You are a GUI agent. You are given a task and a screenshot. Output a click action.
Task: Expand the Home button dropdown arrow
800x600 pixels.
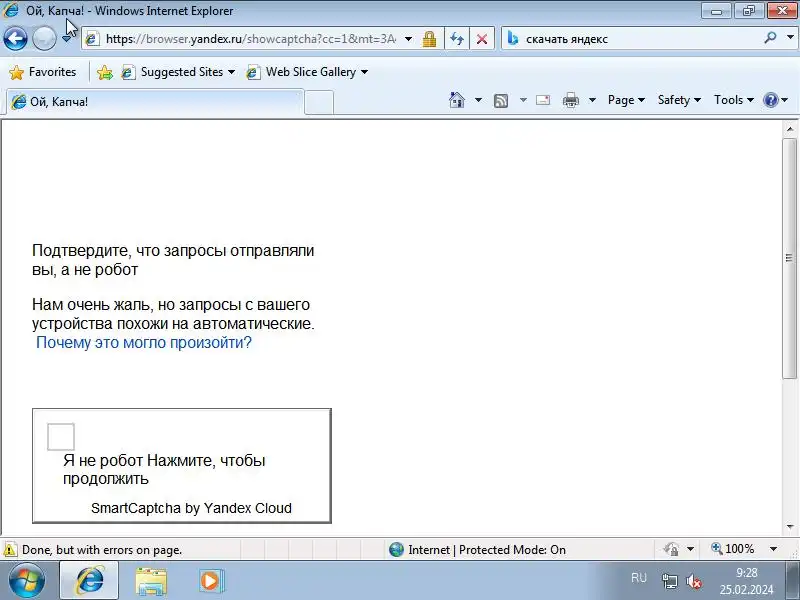[478, 100]
